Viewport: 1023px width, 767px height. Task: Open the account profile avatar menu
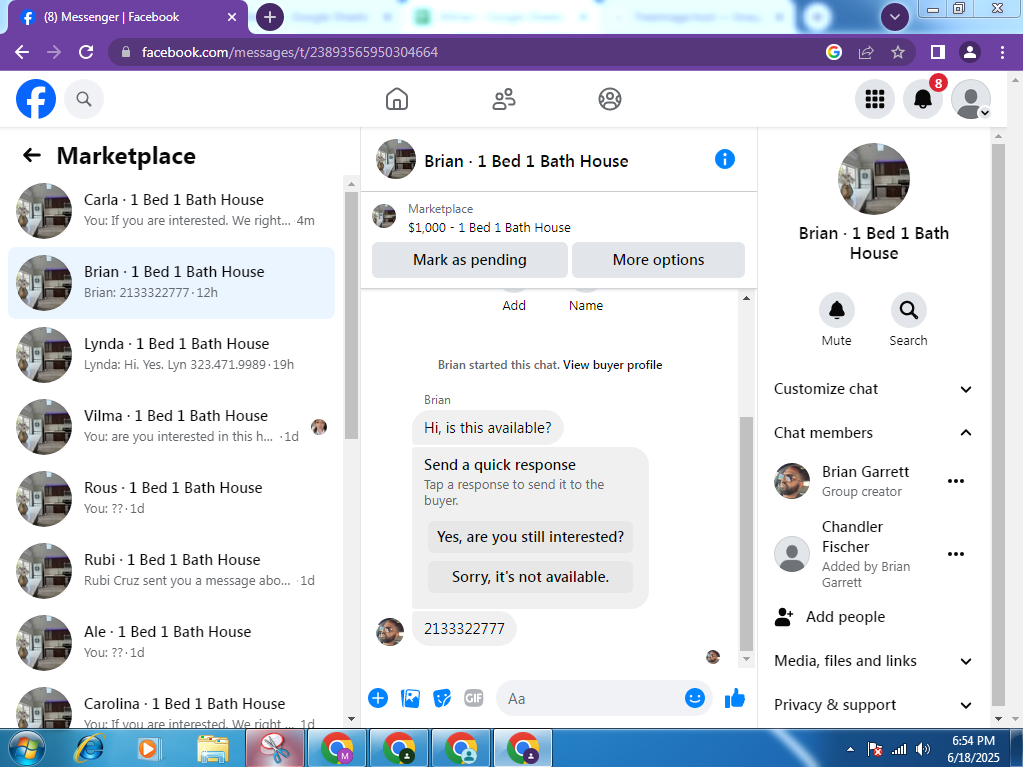pyautogui.click(x=971, y=99)
